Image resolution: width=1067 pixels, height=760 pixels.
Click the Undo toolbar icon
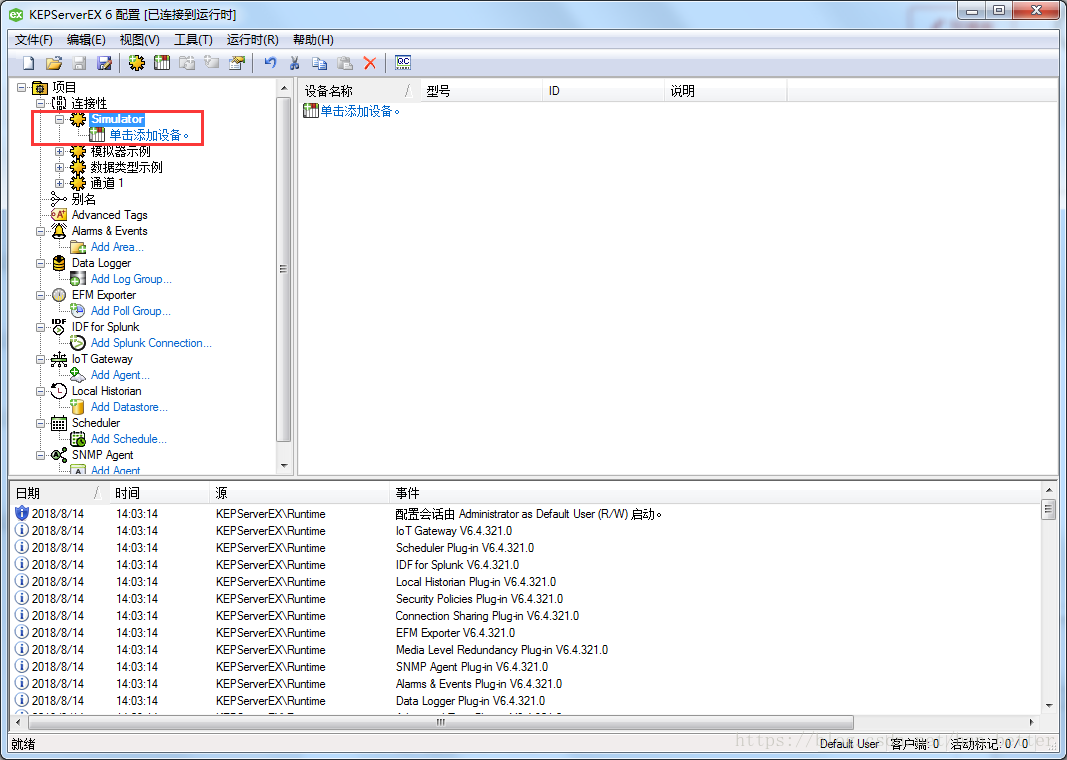tap(268, 62)
